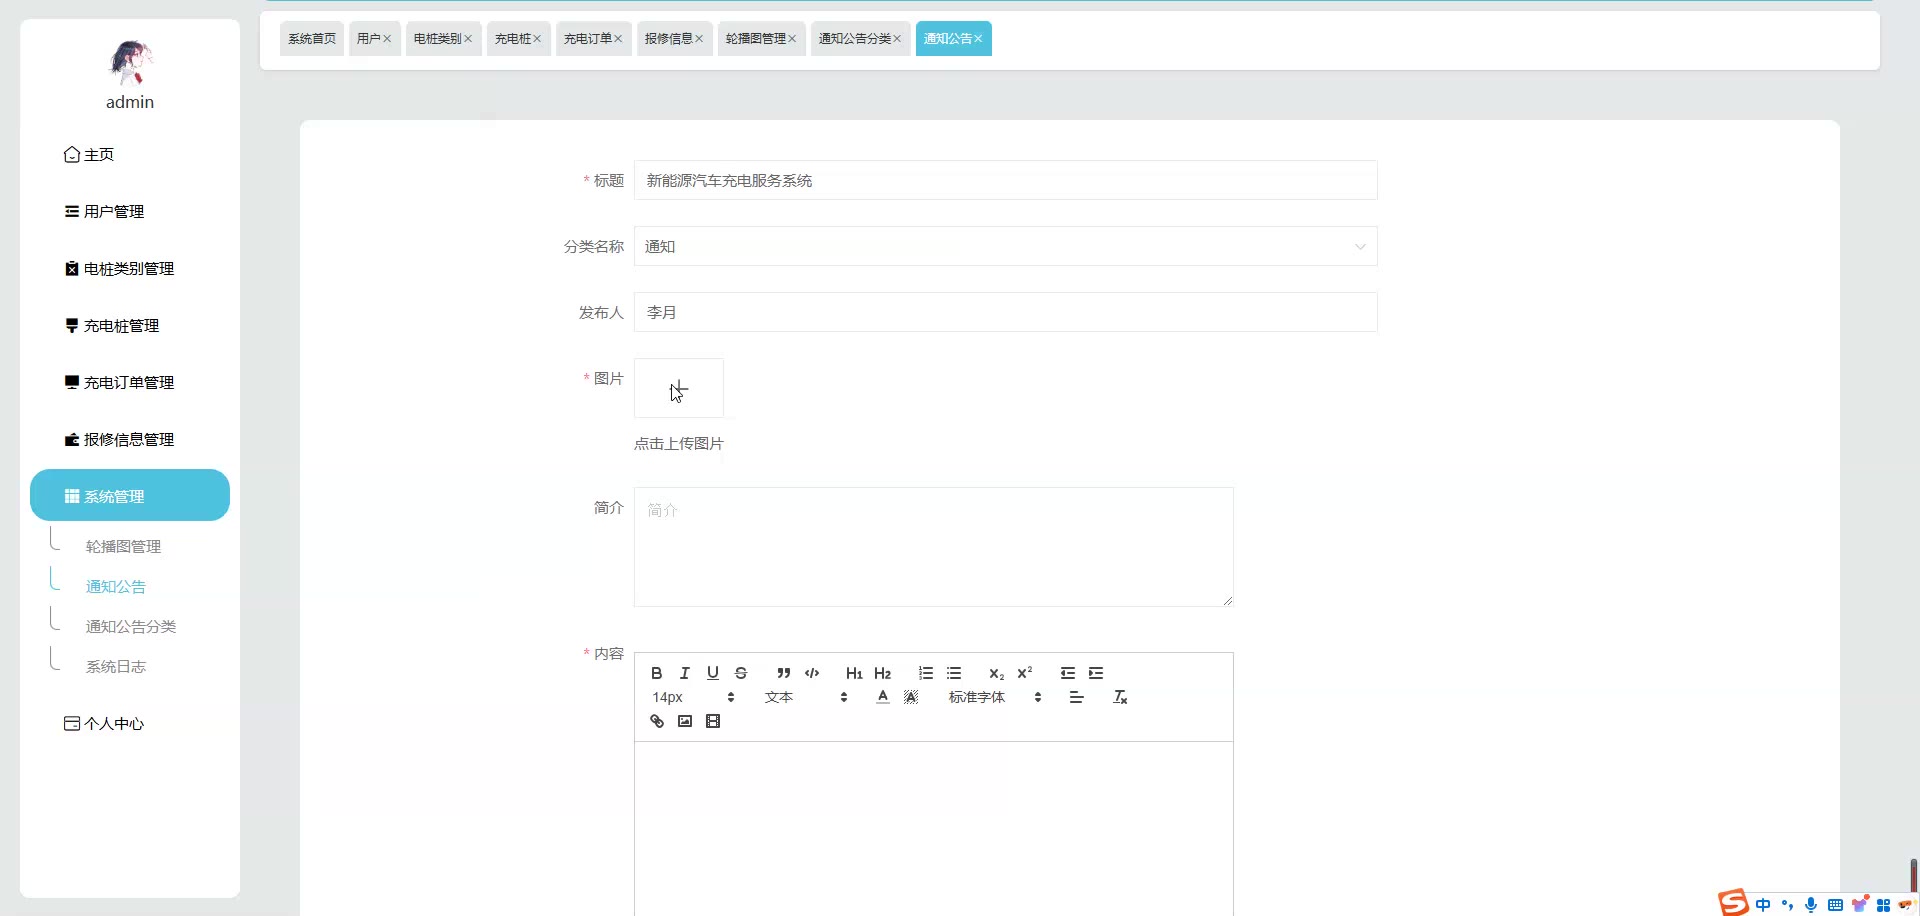
Task: Open the 分类名称 dropdown showing 通知
Action: 1005,247
